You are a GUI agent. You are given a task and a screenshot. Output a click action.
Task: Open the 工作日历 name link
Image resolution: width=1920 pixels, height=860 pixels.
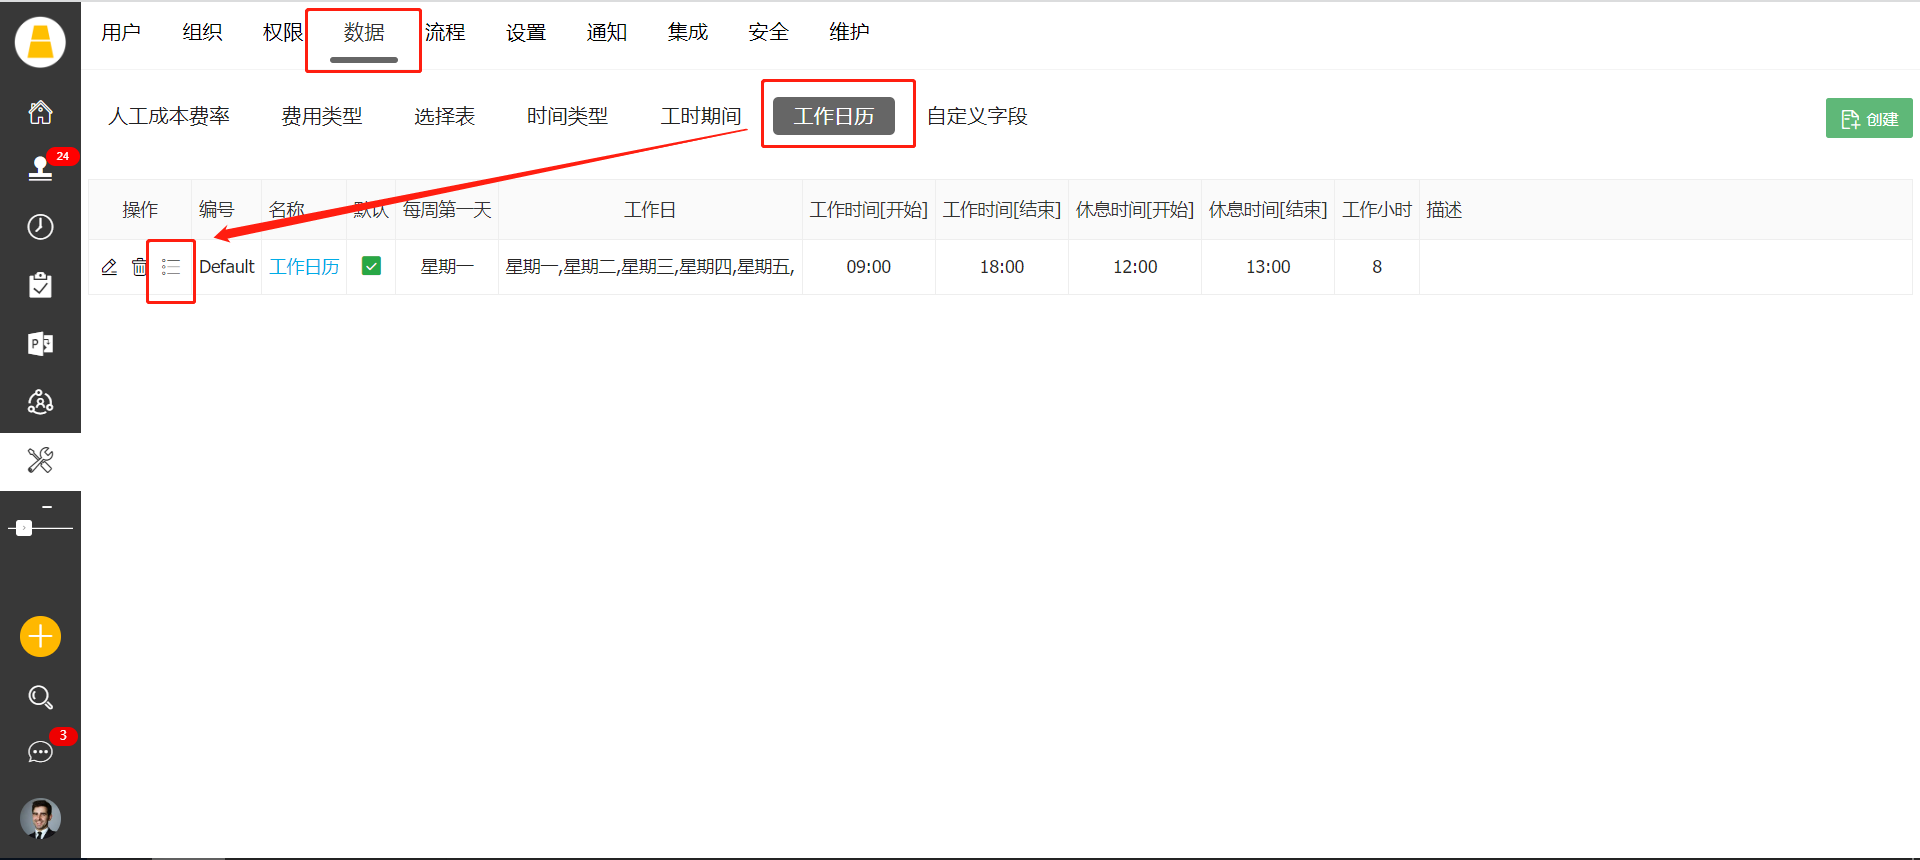(304, 267)
